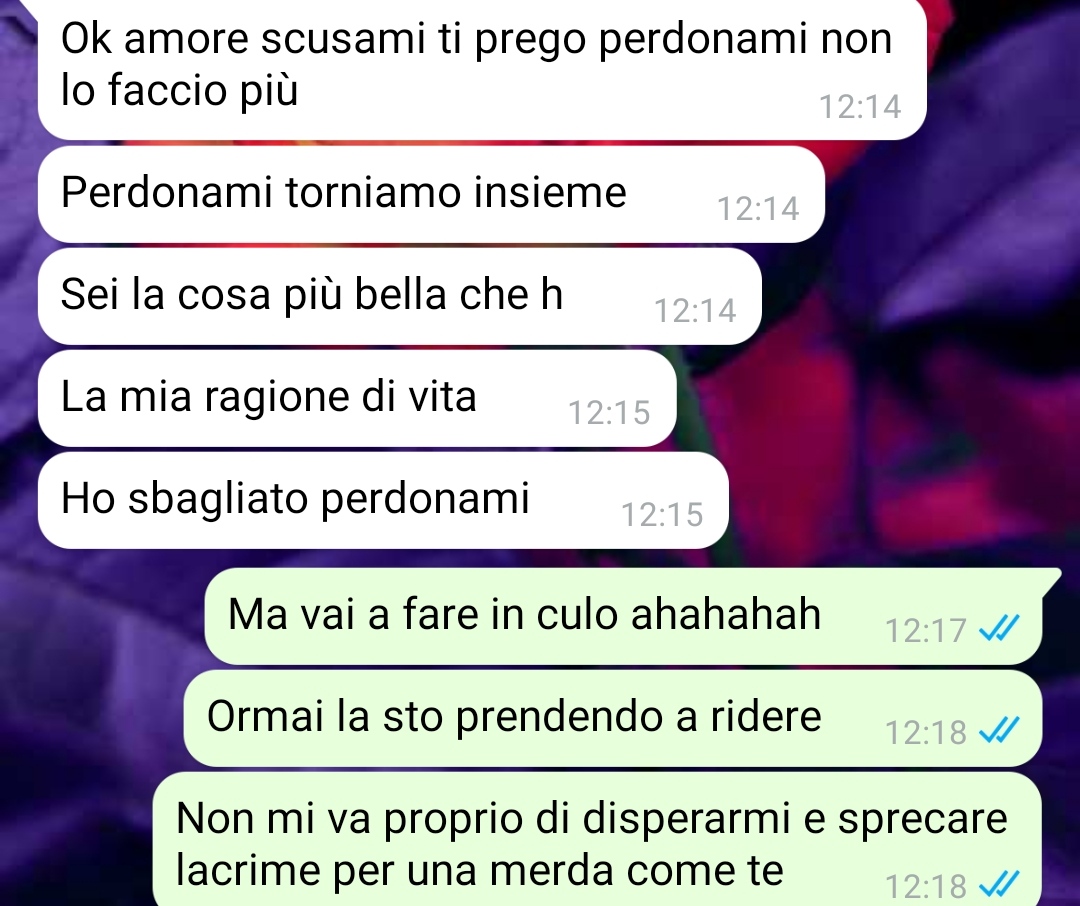Click the read ticks on 'Ormai la sto prendendo'

999,730
